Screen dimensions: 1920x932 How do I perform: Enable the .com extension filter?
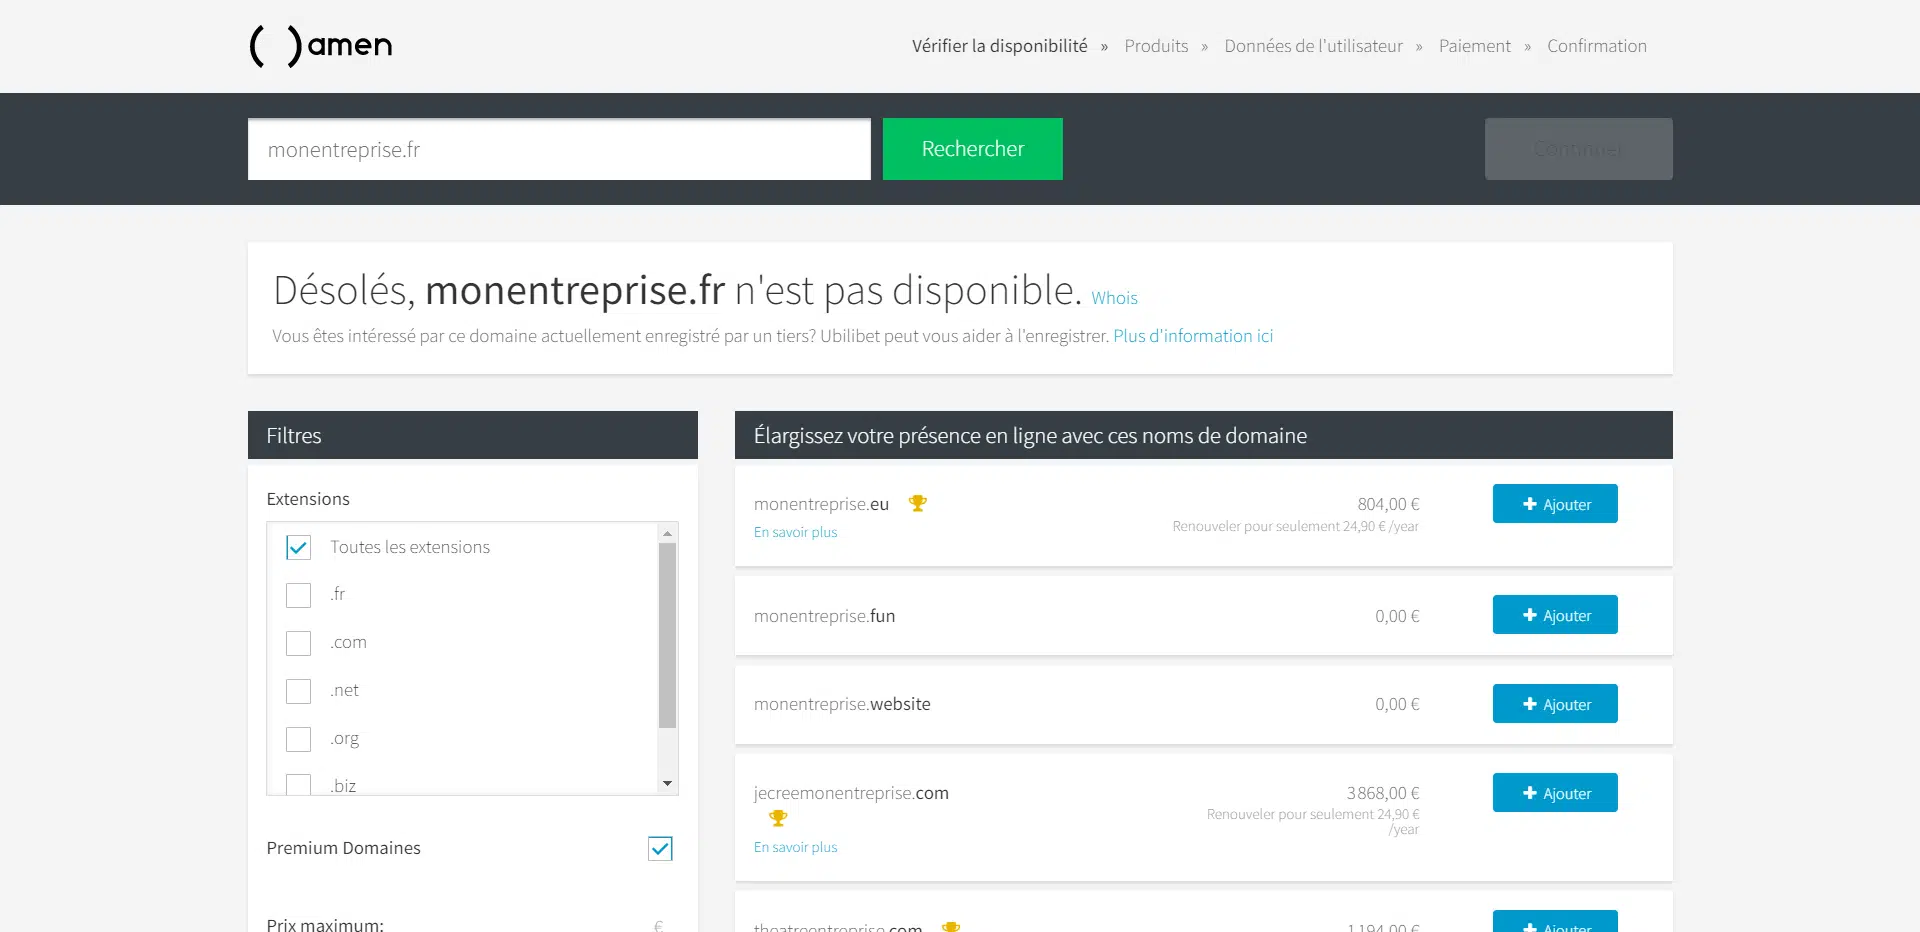[x=298, y=643]
